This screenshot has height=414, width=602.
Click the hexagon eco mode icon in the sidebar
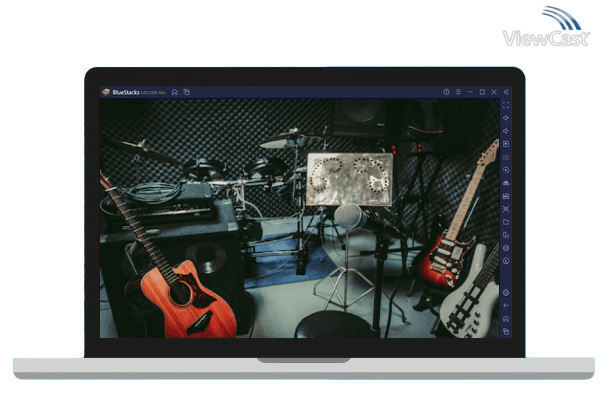pyautogui.click(x=506, y=248)
